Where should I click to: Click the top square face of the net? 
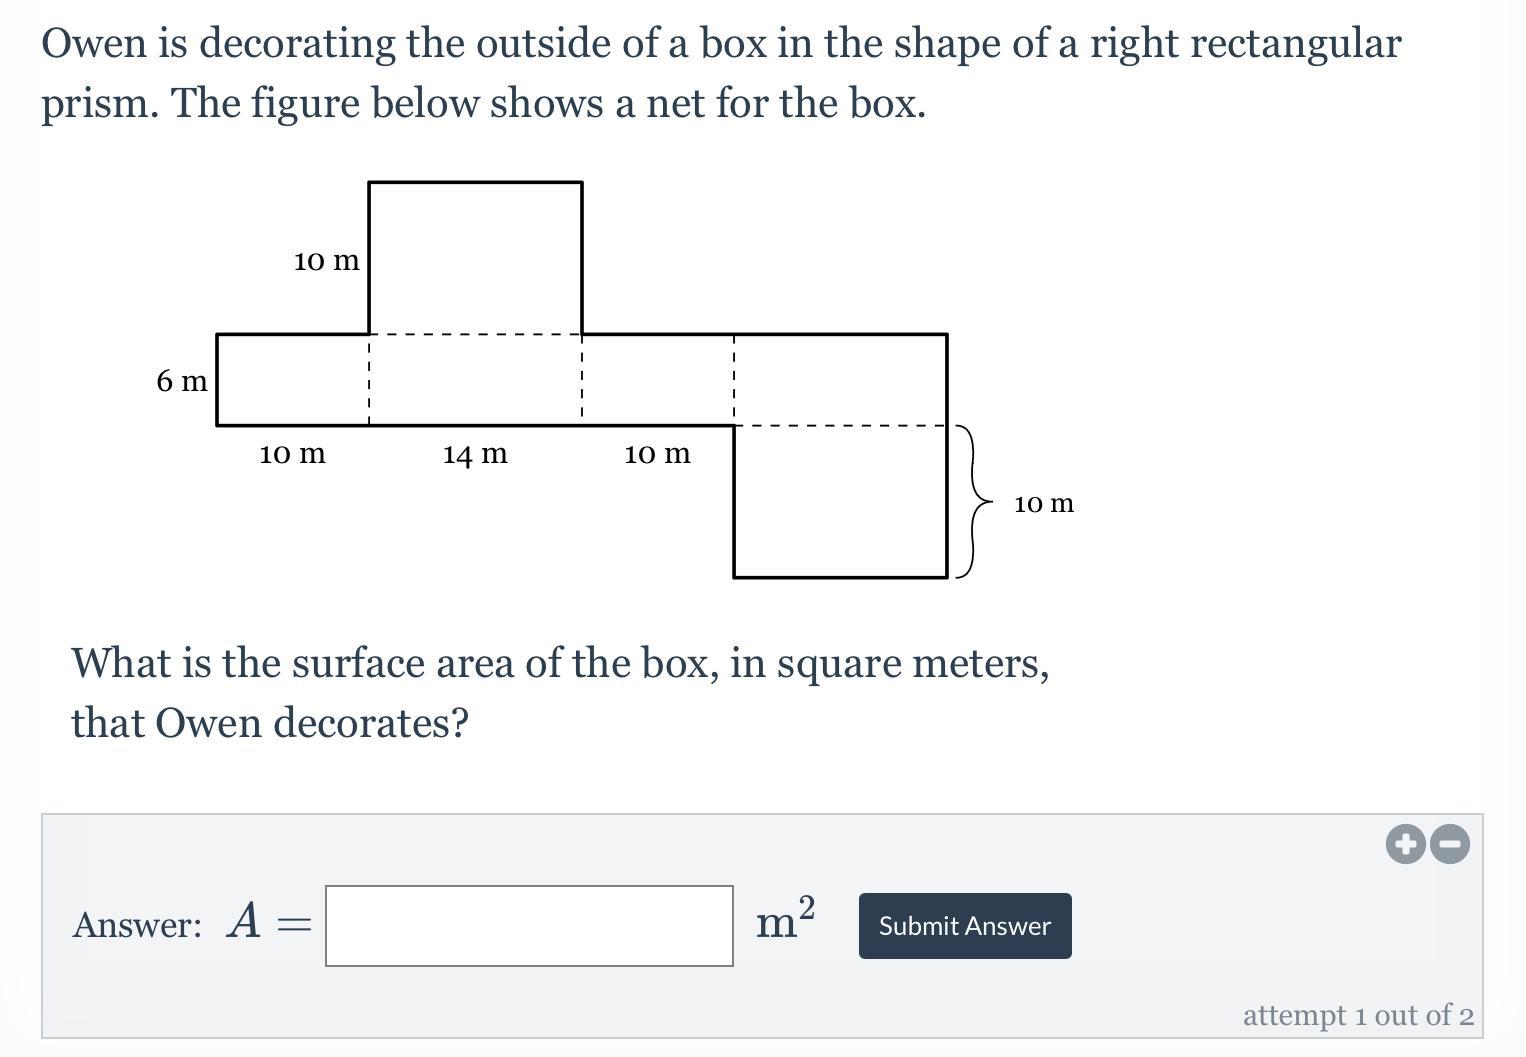pyautogui.click(x=475, y=257)
